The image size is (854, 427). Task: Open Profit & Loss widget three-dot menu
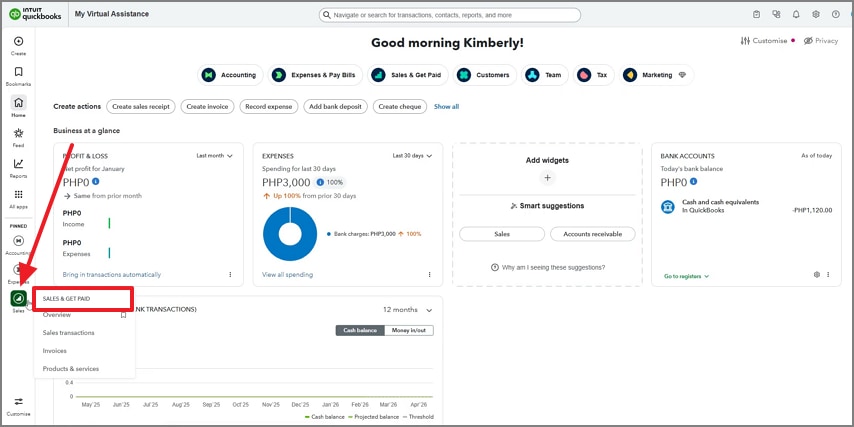(x=230, y=274)
